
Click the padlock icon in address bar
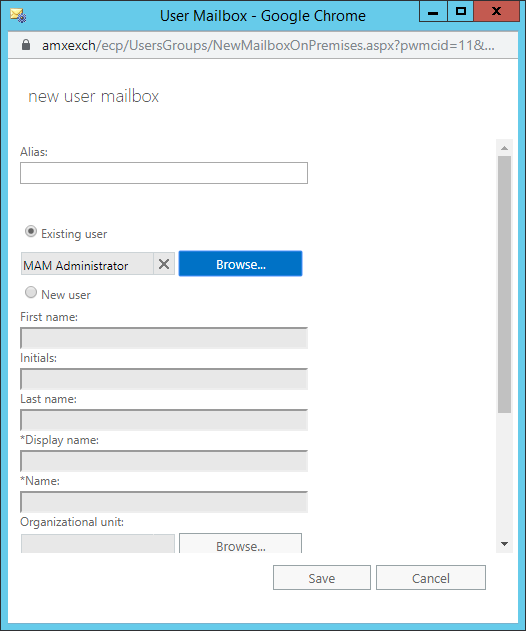[x=26, y=45]
